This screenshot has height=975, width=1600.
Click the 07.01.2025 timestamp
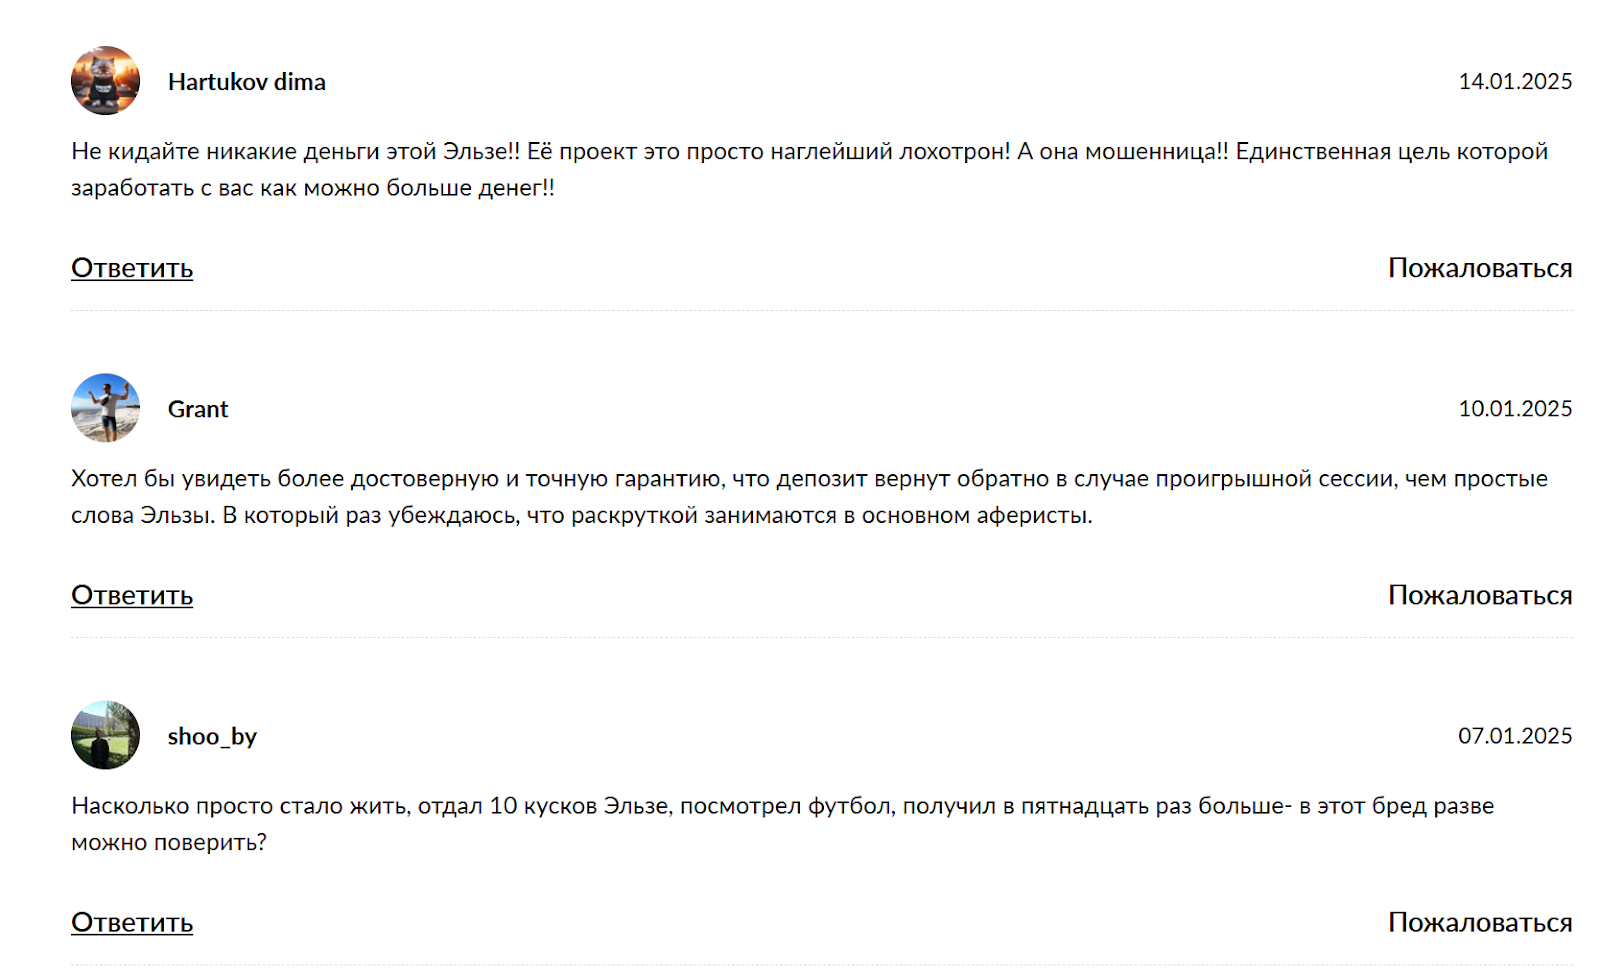click(x=1514, y=736)
